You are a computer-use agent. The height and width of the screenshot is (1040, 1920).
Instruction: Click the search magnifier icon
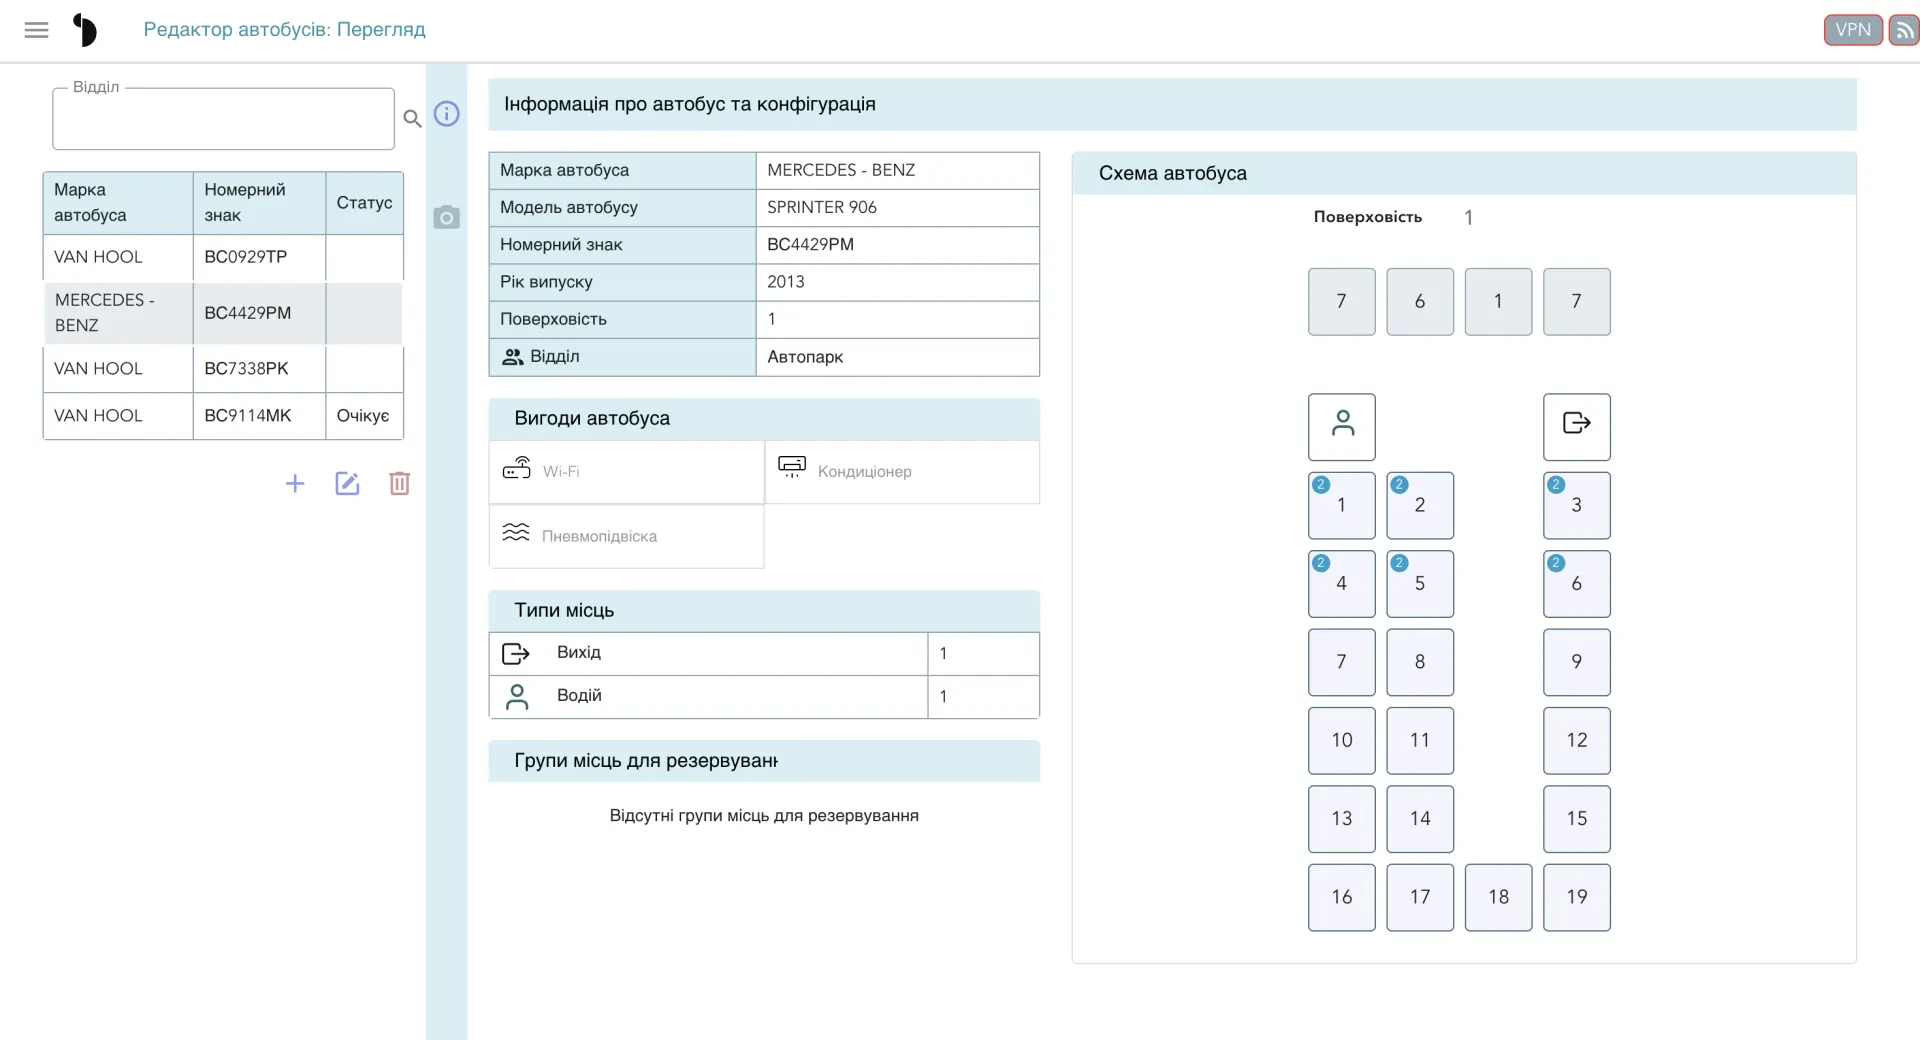click(412, 119)
